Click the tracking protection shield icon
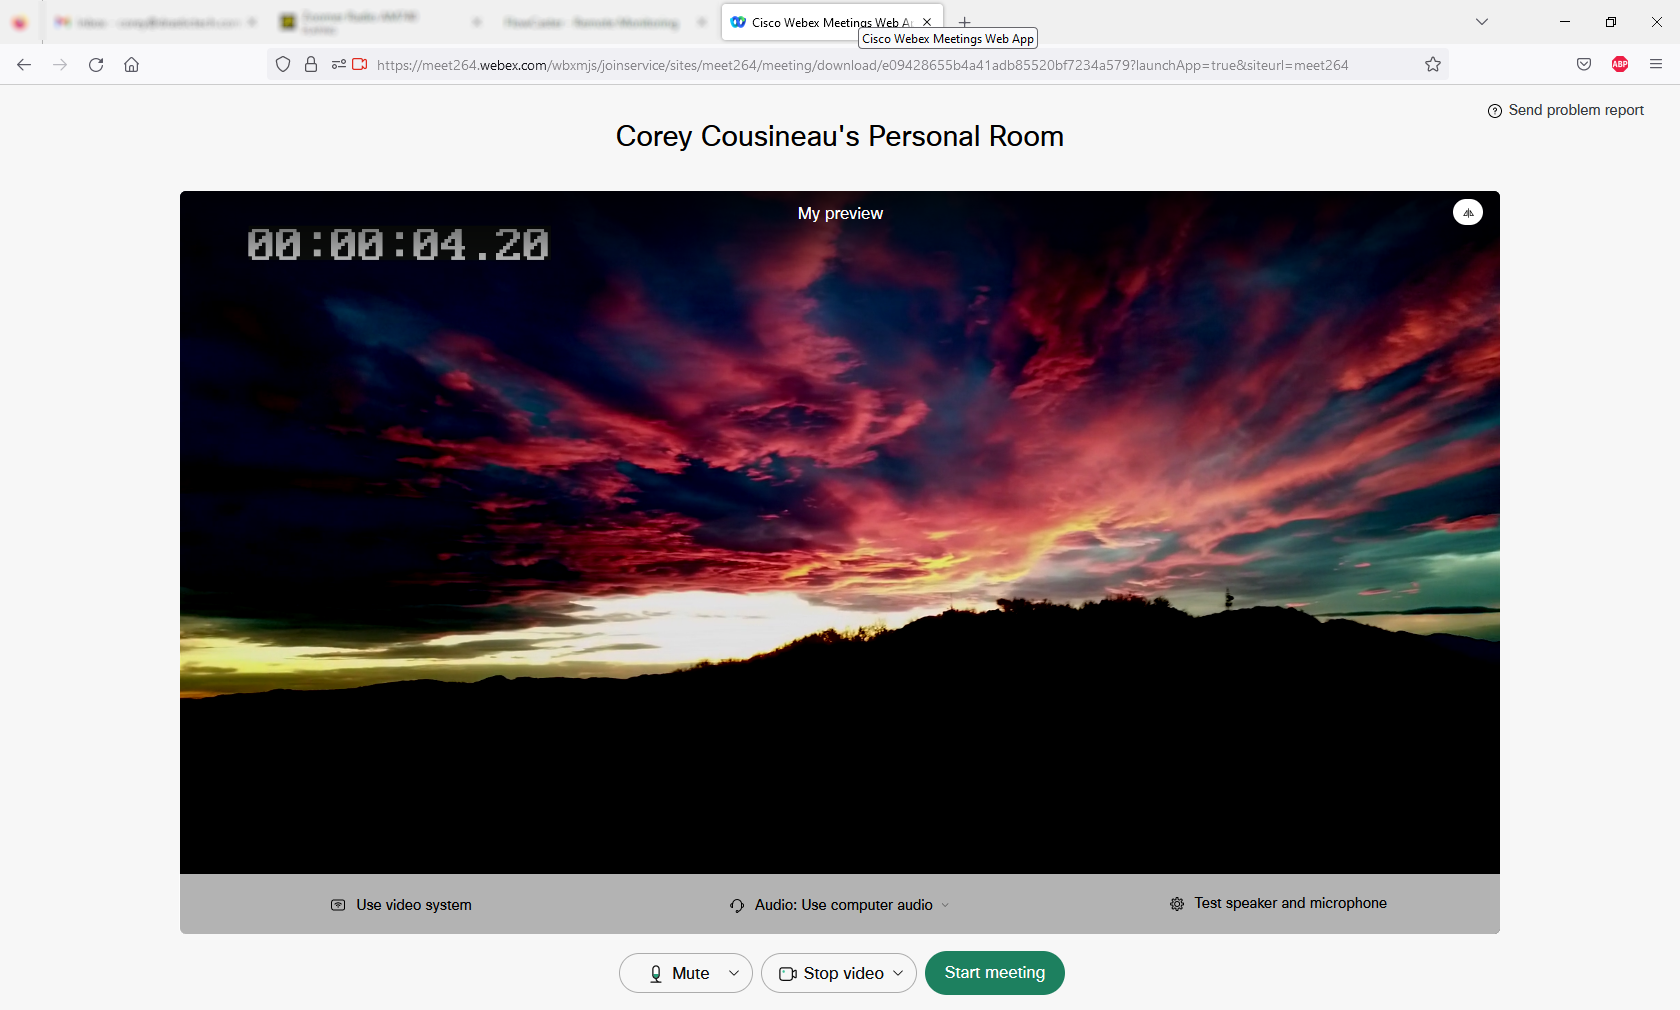The width and height of the screenshot is (1680, 1010). tap(283, 64)
